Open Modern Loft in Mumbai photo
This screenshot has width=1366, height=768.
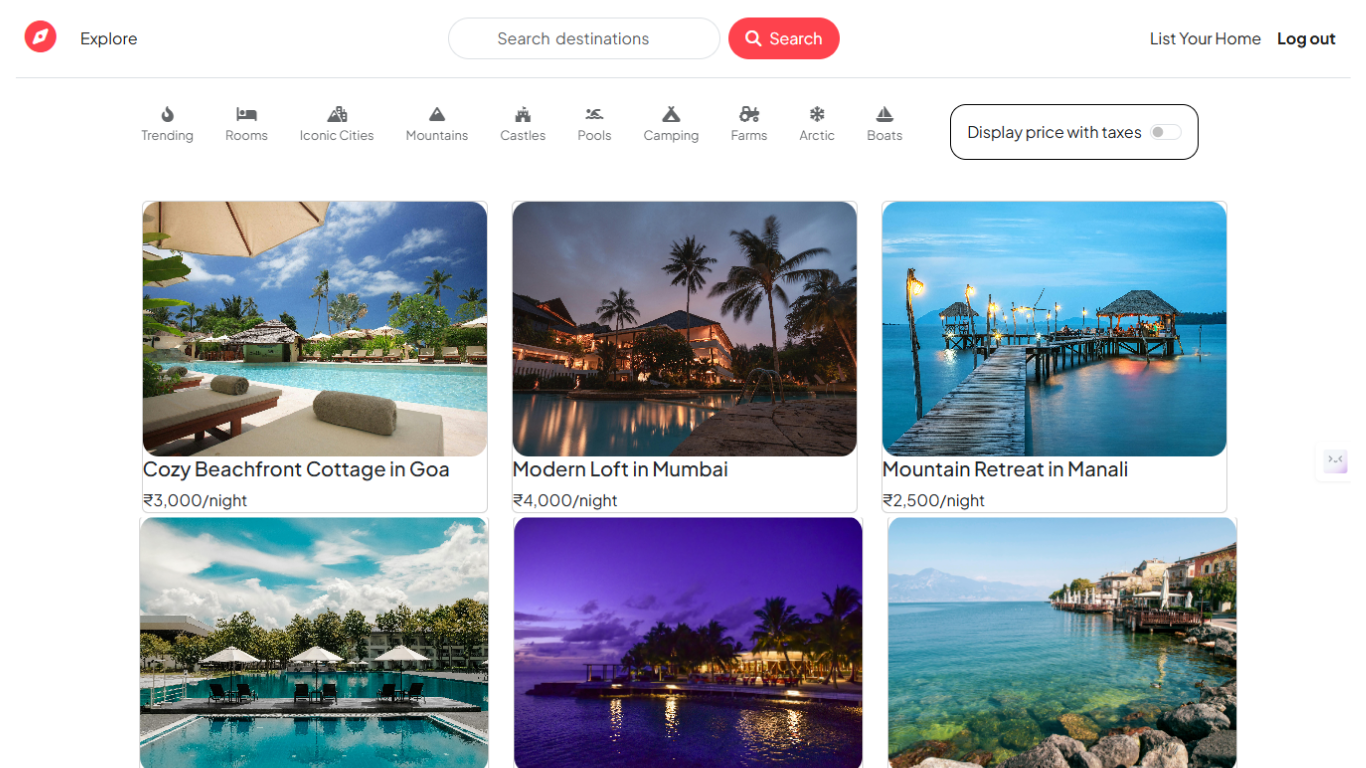point(685,329)
